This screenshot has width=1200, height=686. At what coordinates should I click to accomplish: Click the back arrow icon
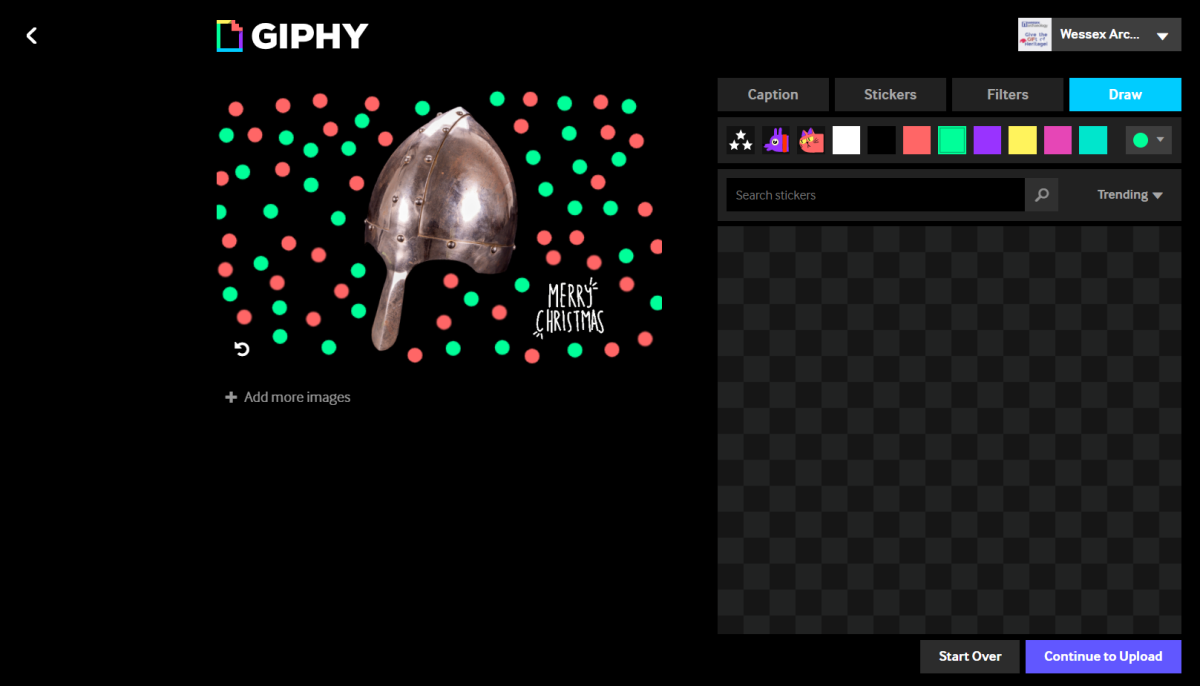click(x=32, y=36)
